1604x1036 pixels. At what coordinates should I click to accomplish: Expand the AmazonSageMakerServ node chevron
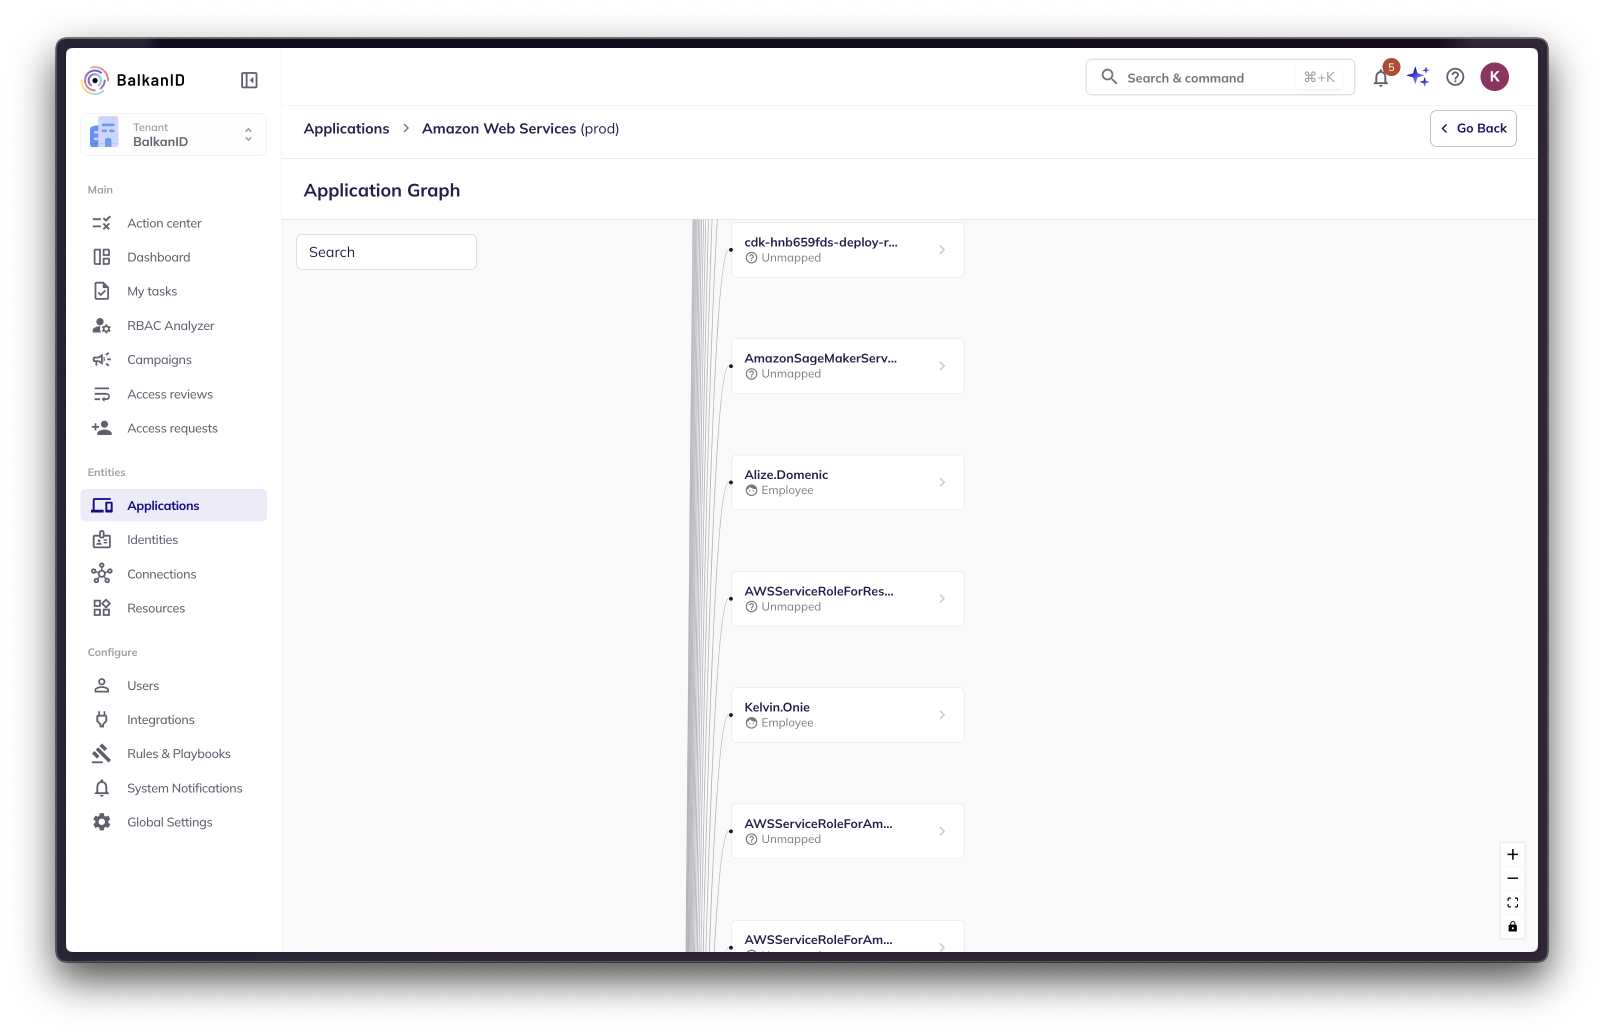(942, 366)
